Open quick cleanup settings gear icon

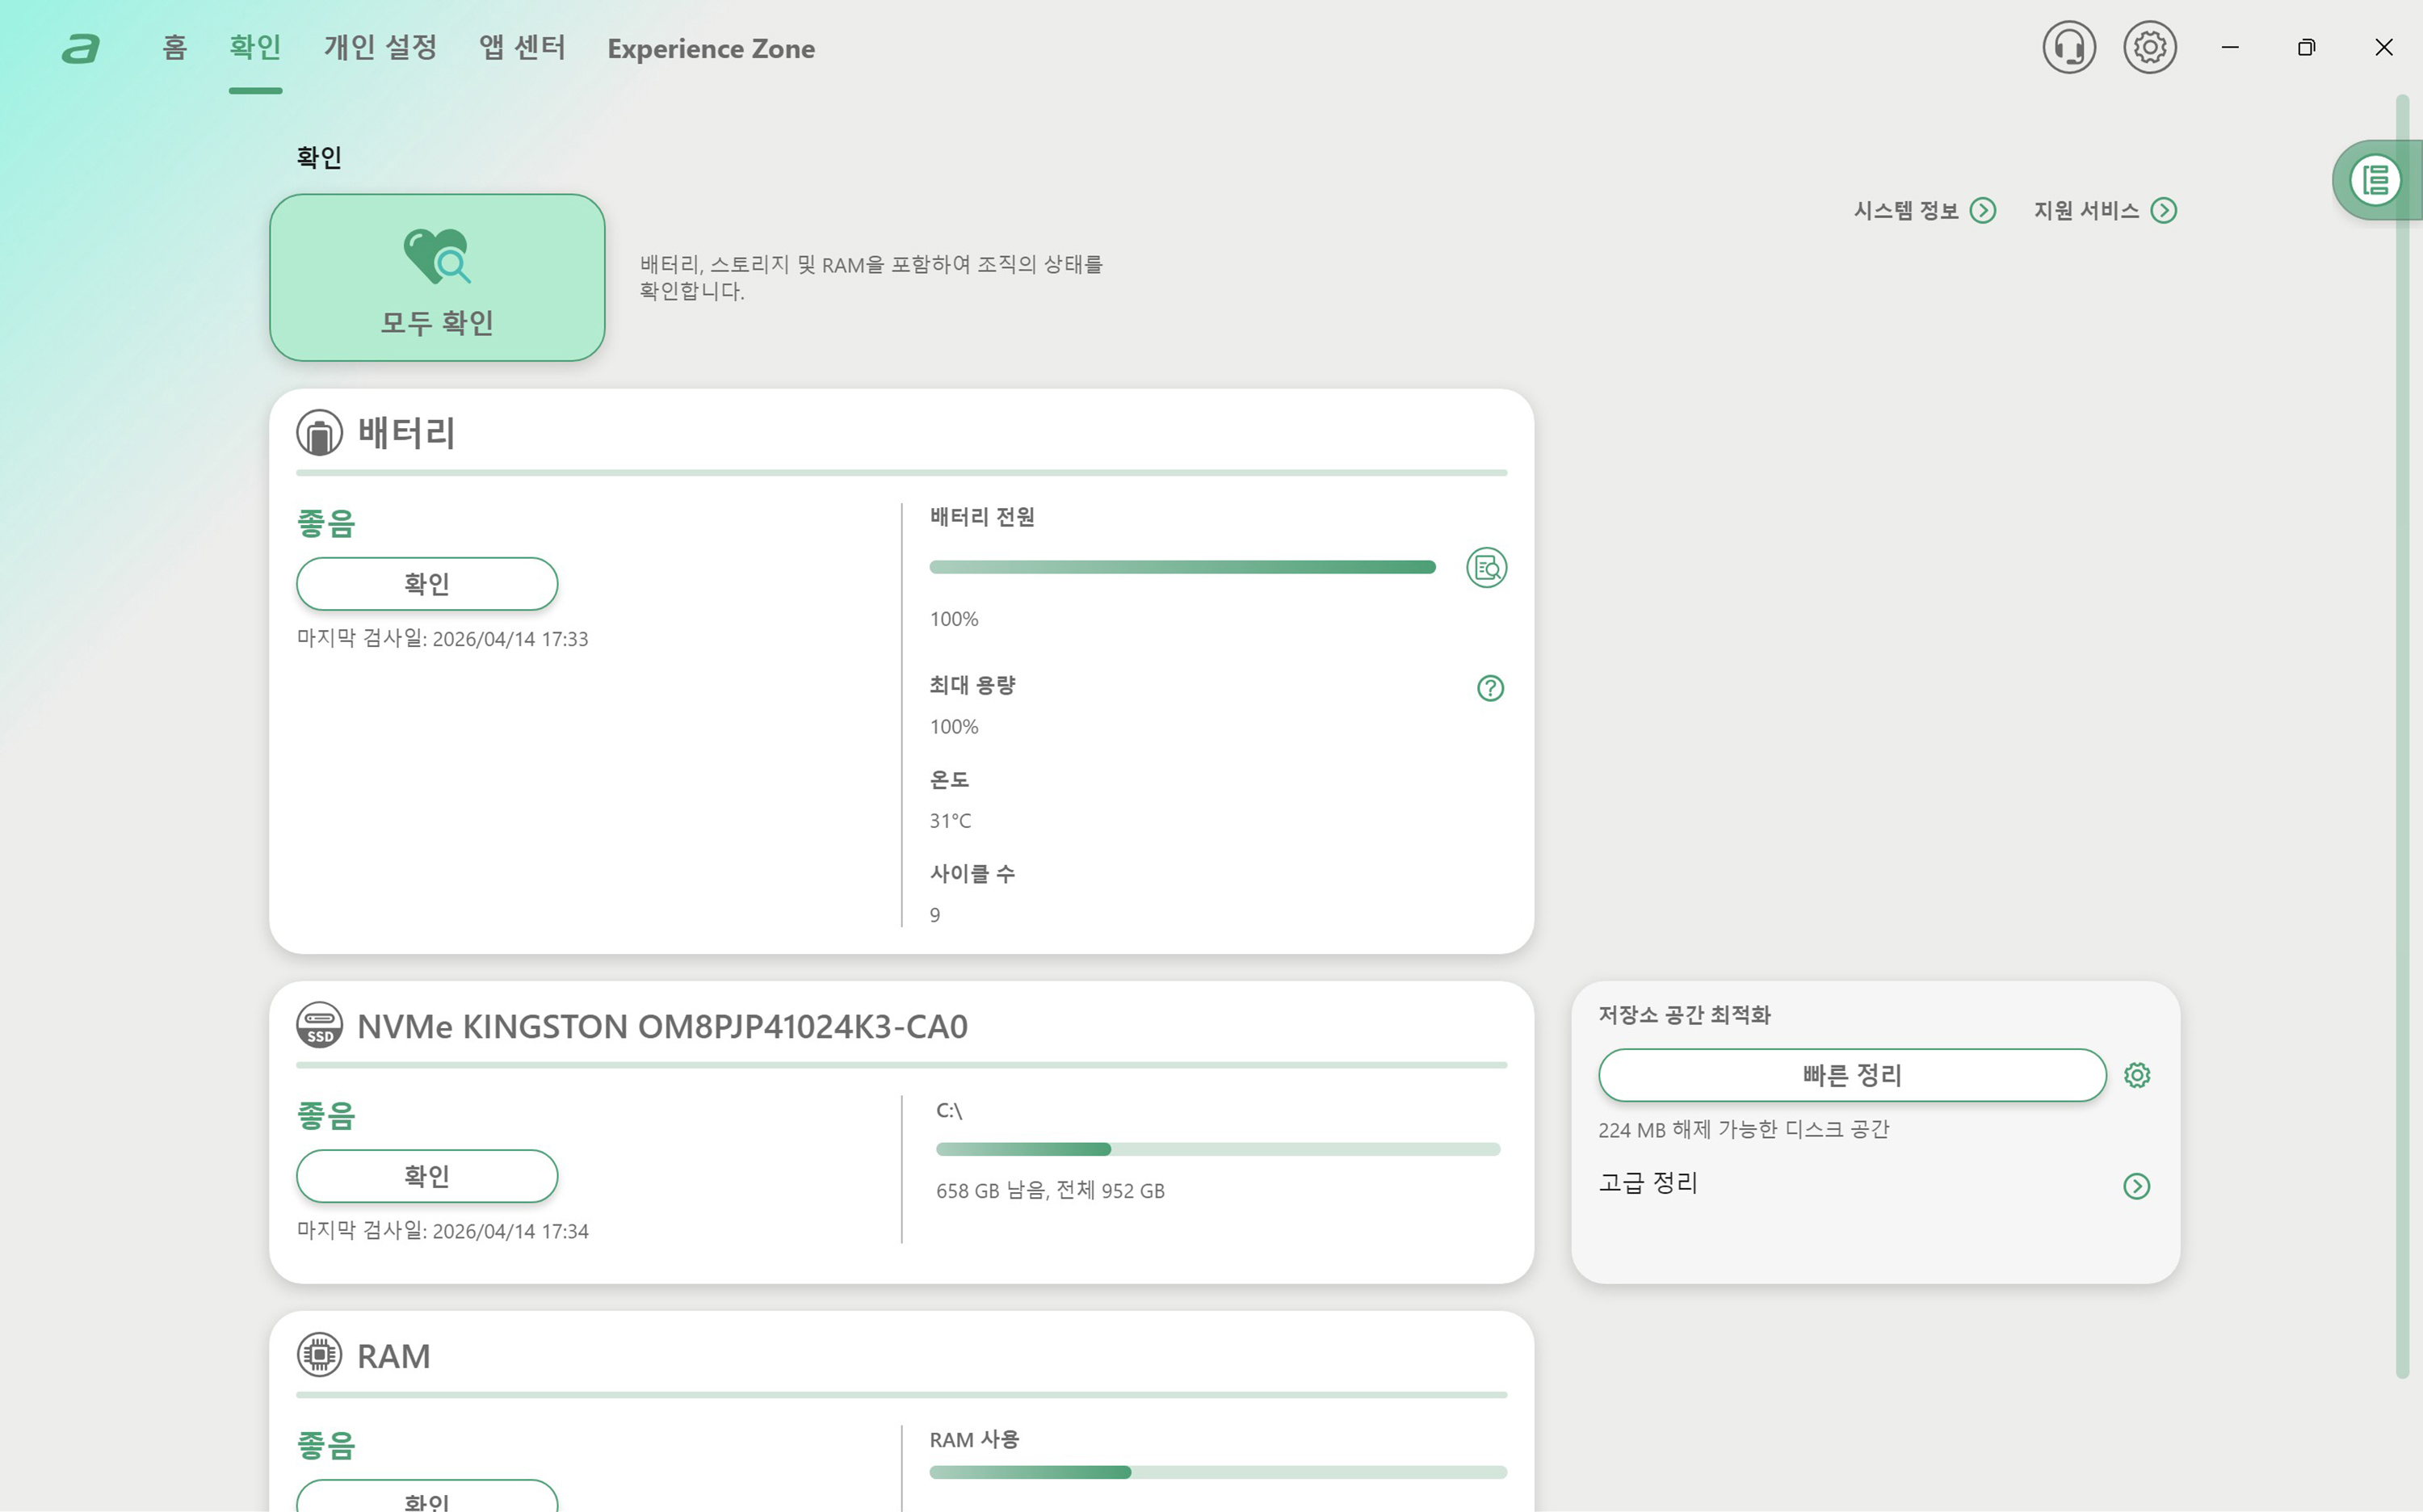point(2137,1075)
